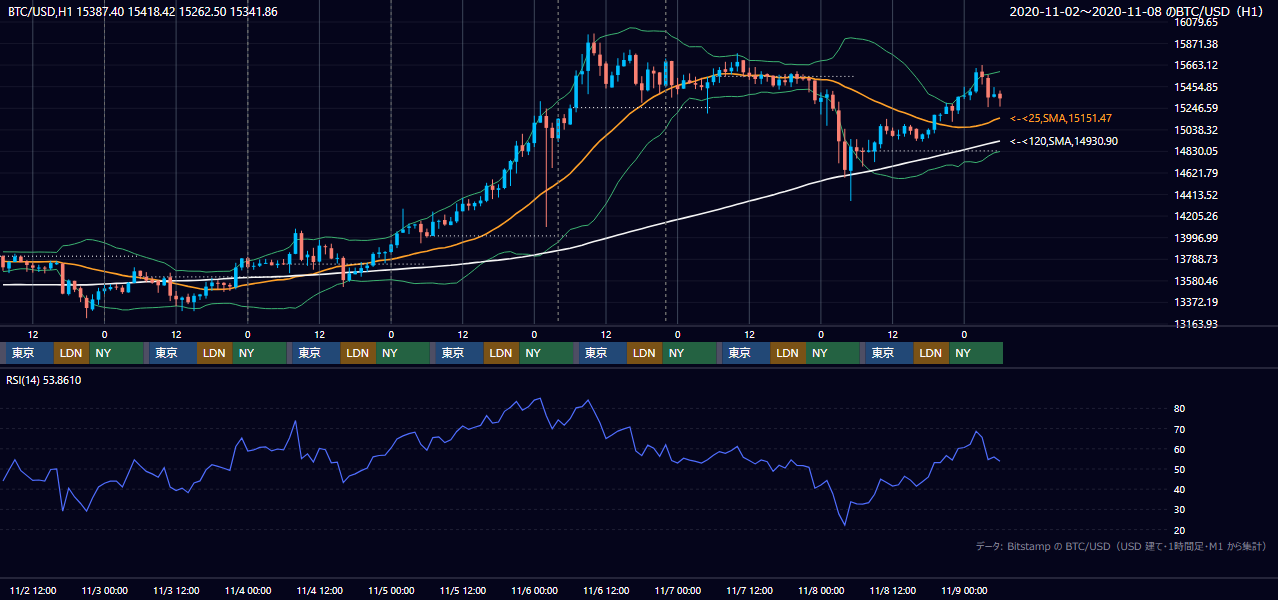Click the RSI scale value 20
Image resolution: width=1278 pixels, height=600 pixels.
[x=1180, y=530]
